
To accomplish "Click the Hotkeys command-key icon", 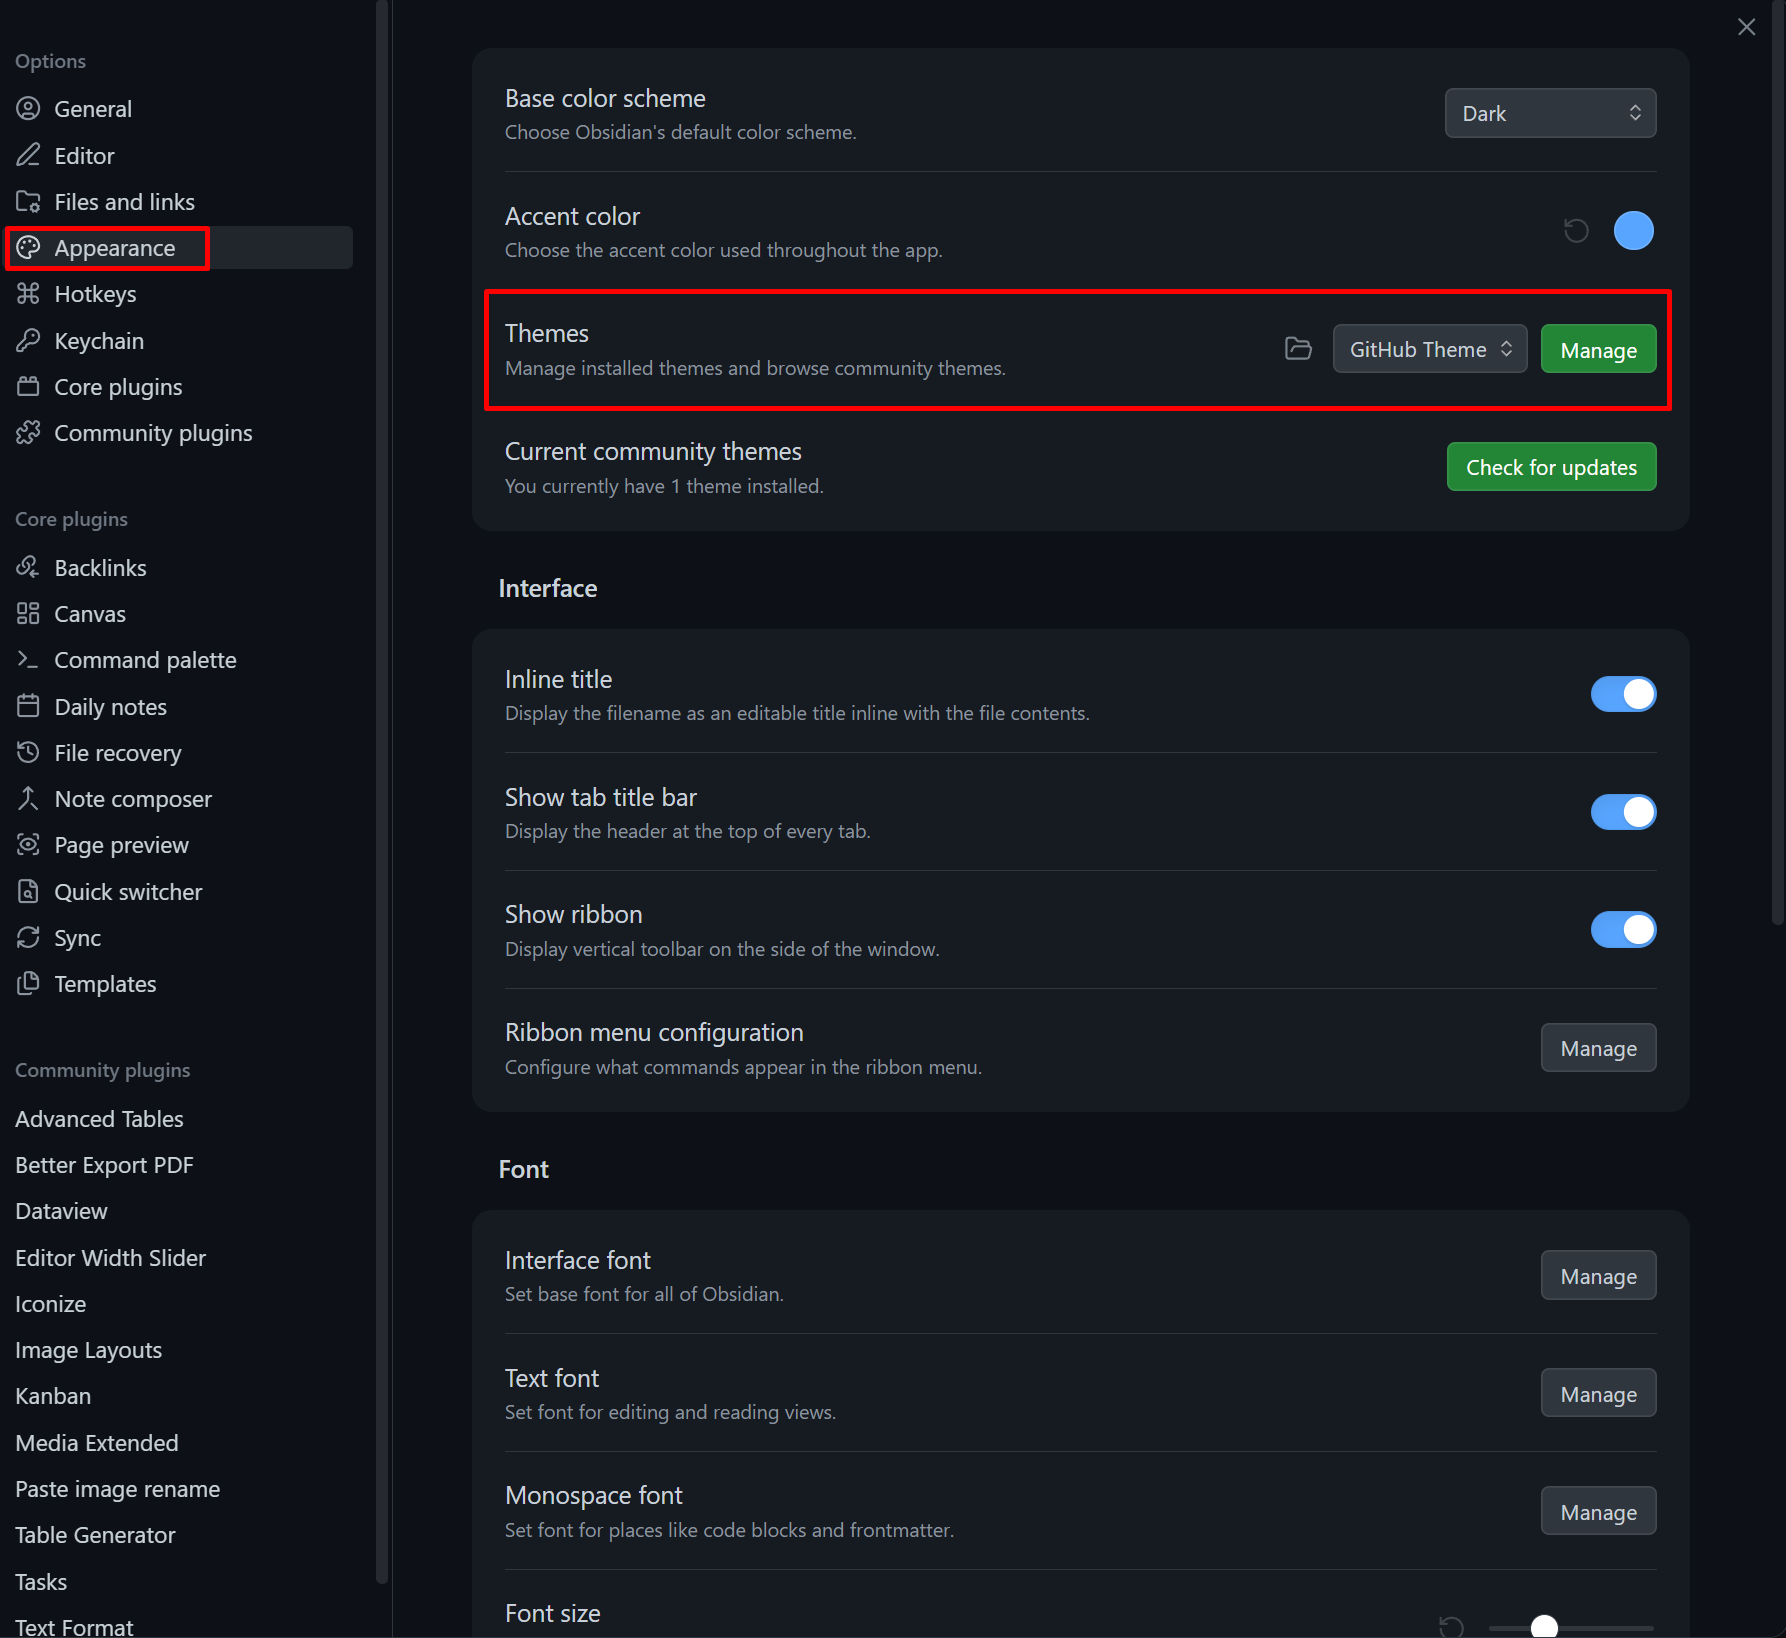I will pyautogui.click(x=28, y=293).
